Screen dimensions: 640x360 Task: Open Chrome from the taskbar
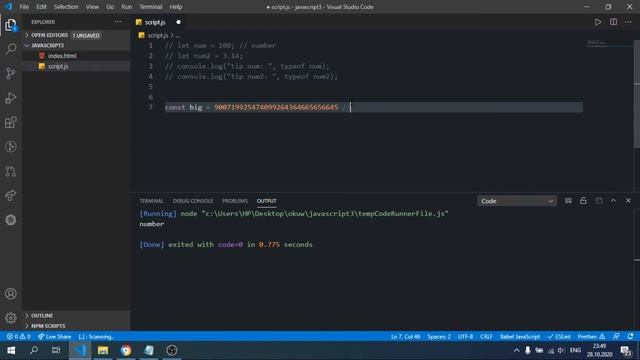click(x=126, y=350)
